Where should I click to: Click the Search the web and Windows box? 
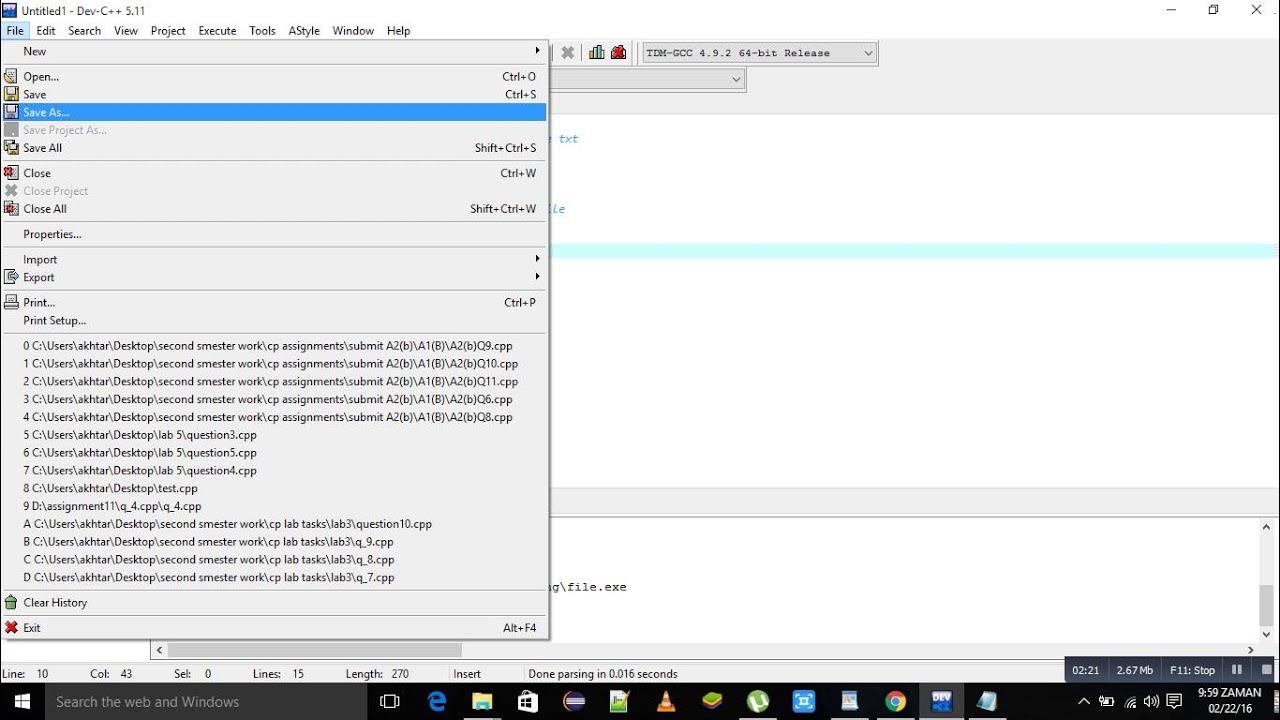[205, 701]
